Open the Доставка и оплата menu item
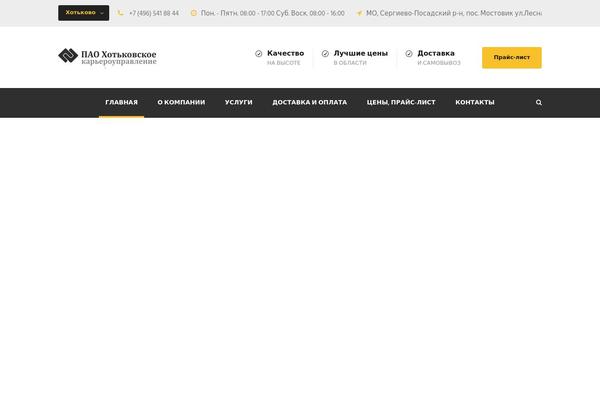Viewport: 600px width, 400px height. 310,103
